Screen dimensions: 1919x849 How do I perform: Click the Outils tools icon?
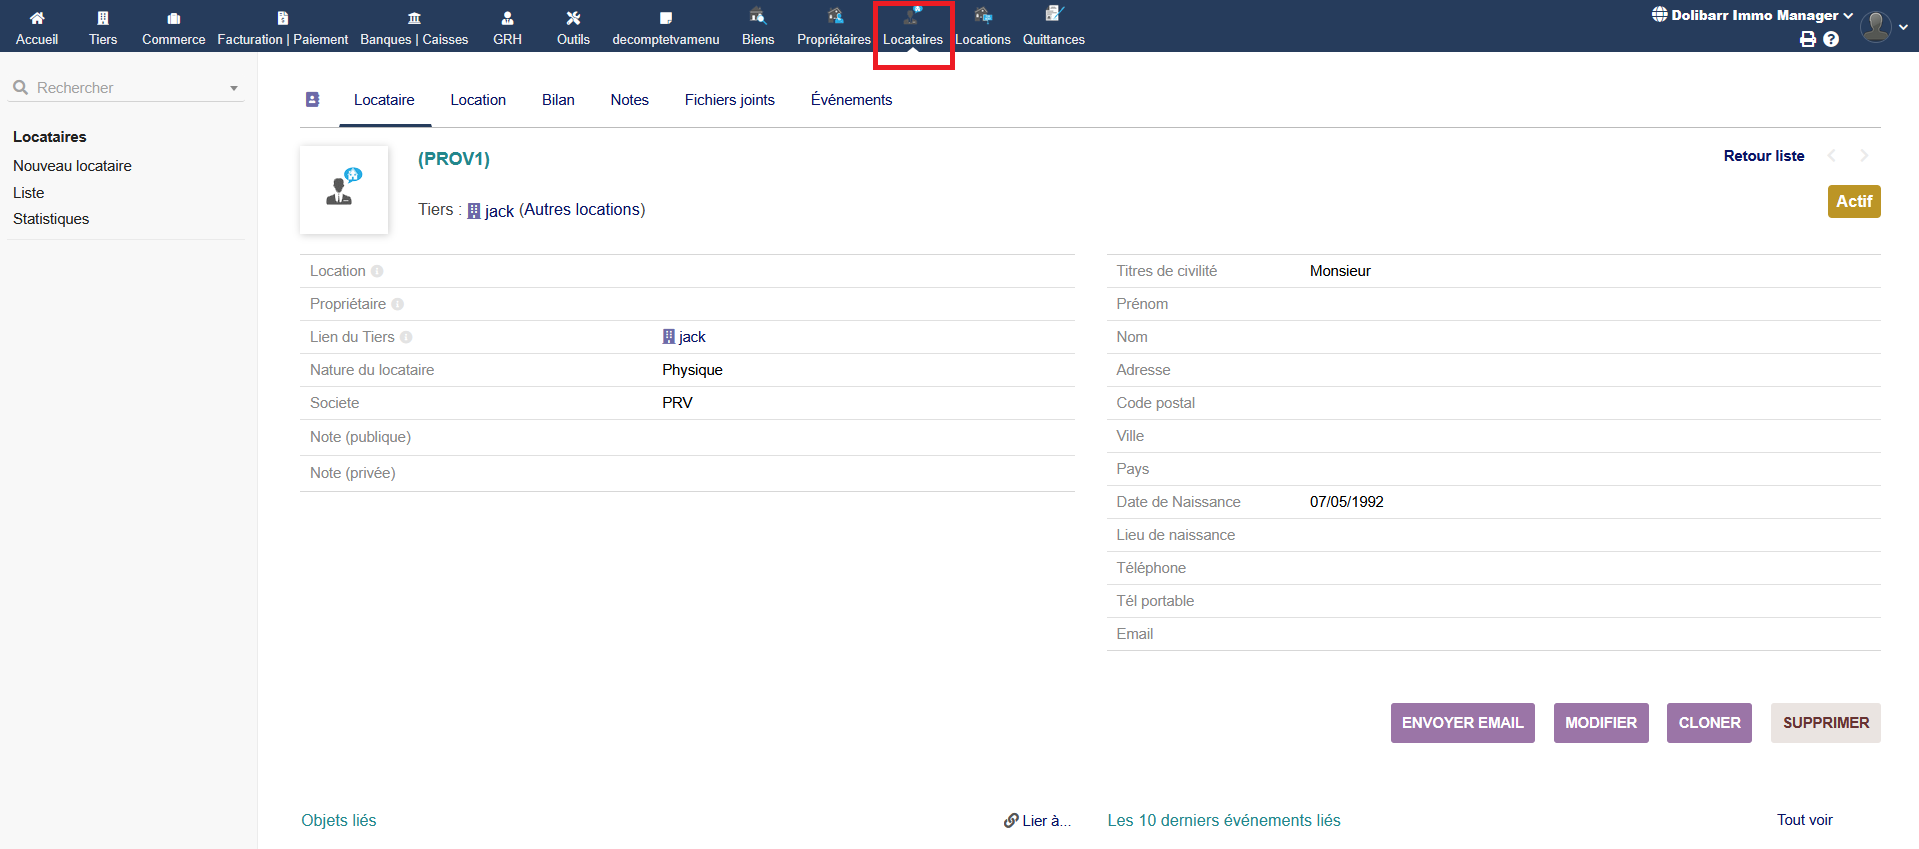point(573,18)
